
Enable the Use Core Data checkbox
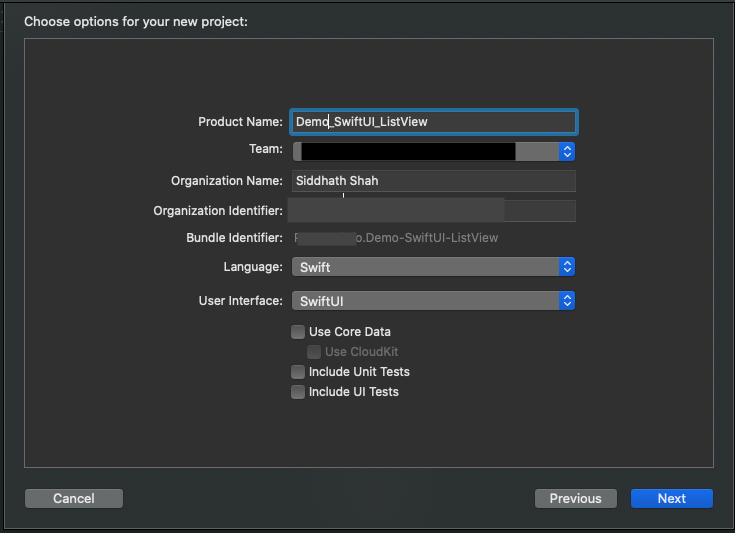coord(298,332)
